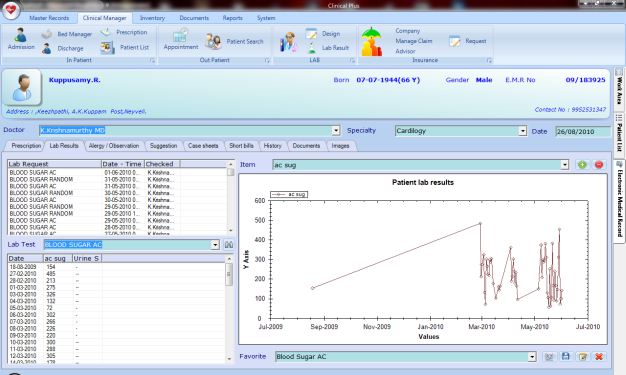
Task: Click the chart icon beside Favorite
Action: [x=549, y=357]
